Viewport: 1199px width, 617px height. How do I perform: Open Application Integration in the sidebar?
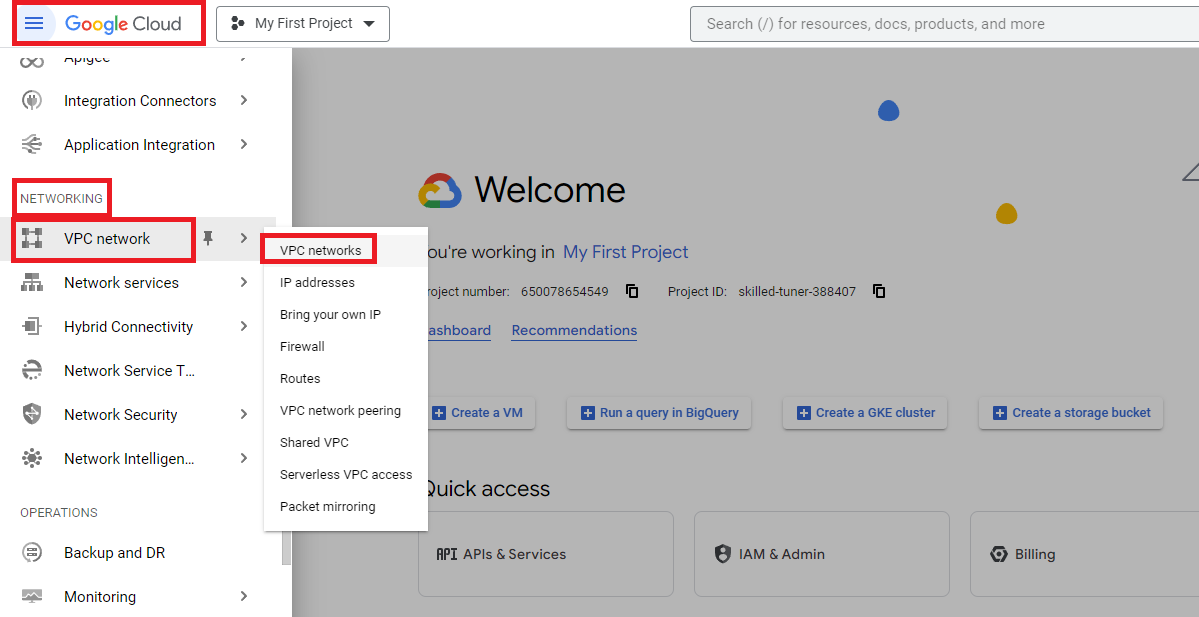pyautogui.click(x=139, y=145)
